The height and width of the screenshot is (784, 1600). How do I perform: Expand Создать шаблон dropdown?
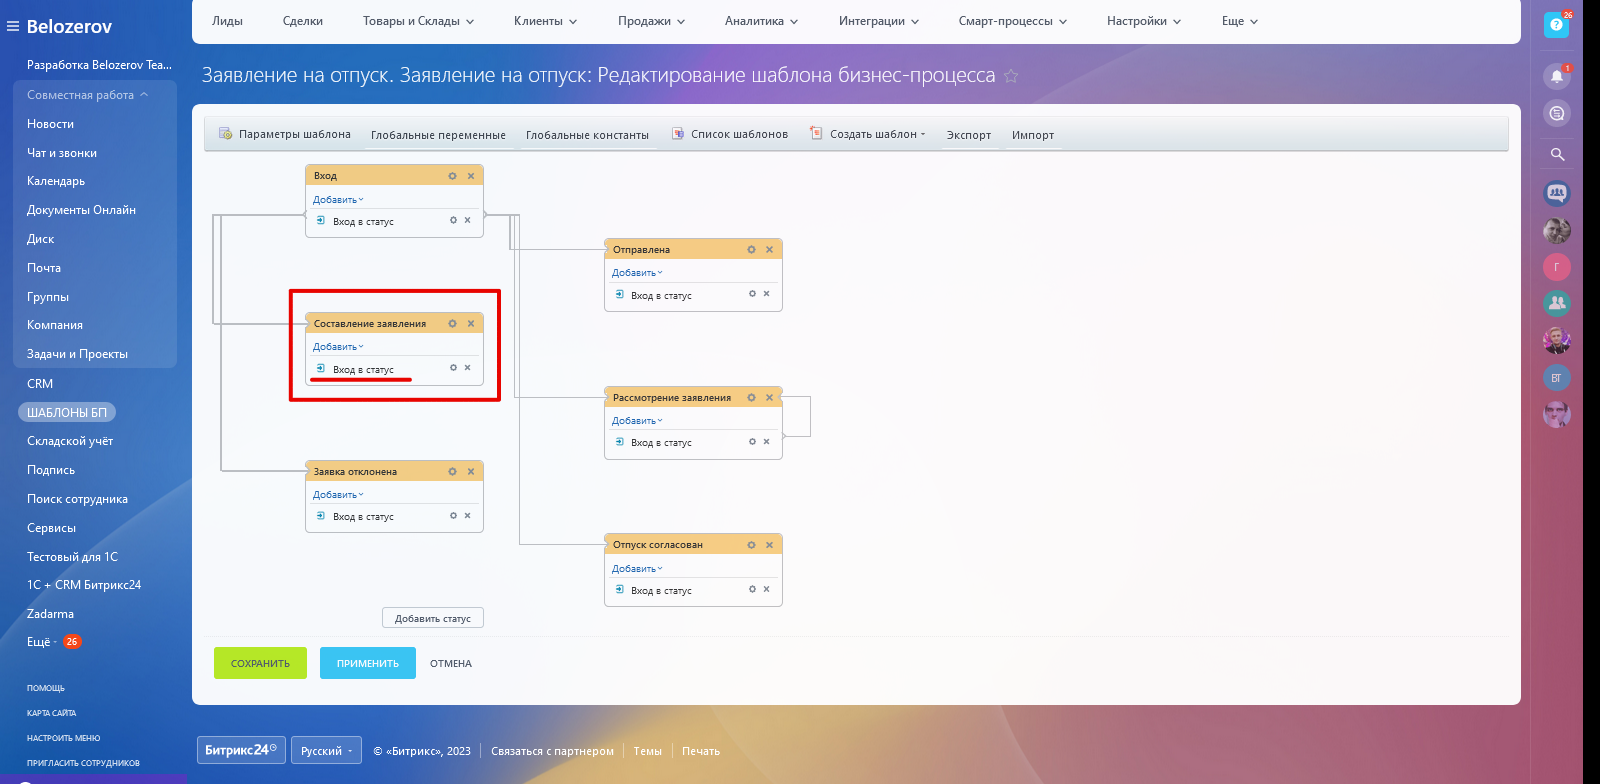pyautogui.click(x=868, y=134)
